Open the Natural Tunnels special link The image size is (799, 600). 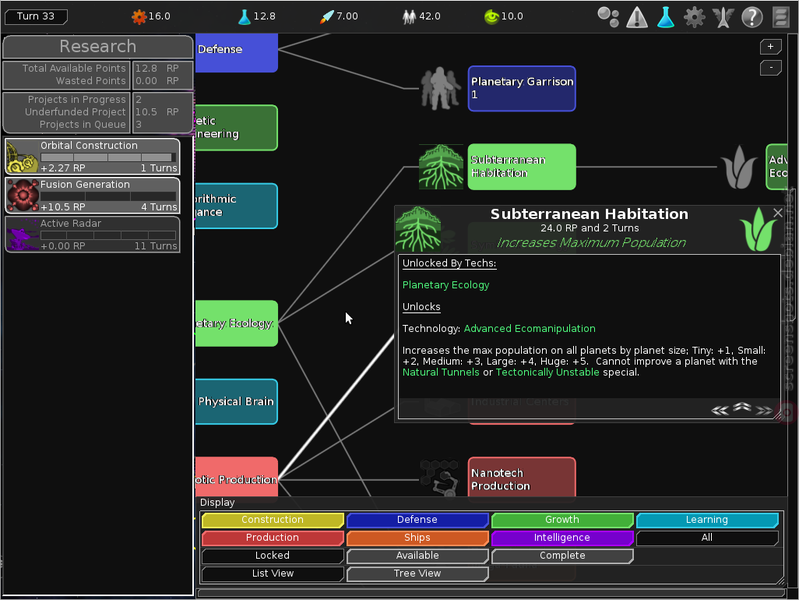pos(441,373)
